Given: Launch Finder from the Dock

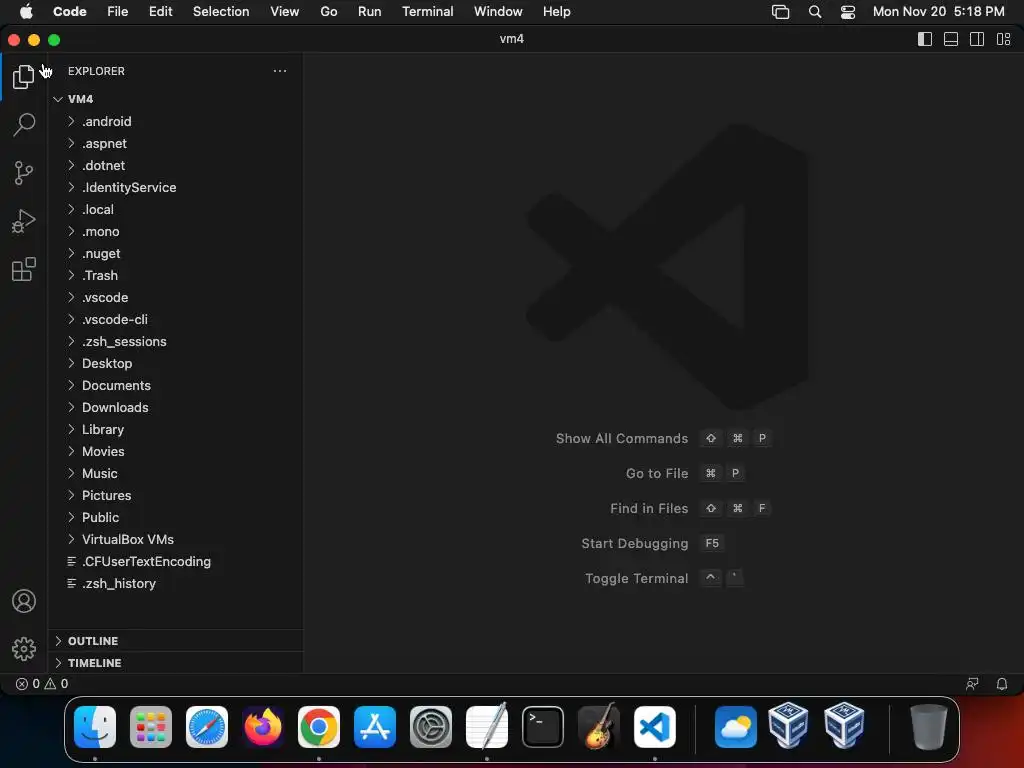Looking at the screenshot, I should 95,727.
